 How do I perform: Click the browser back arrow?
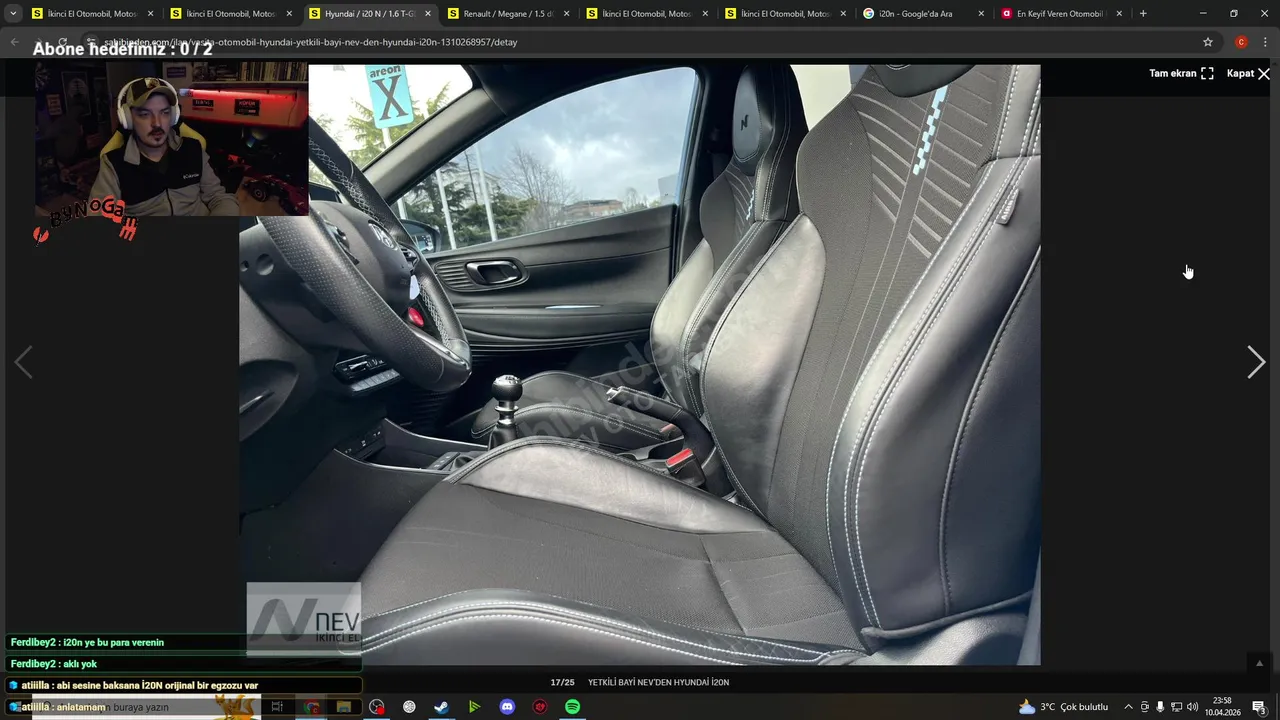[x=14, y=42]
